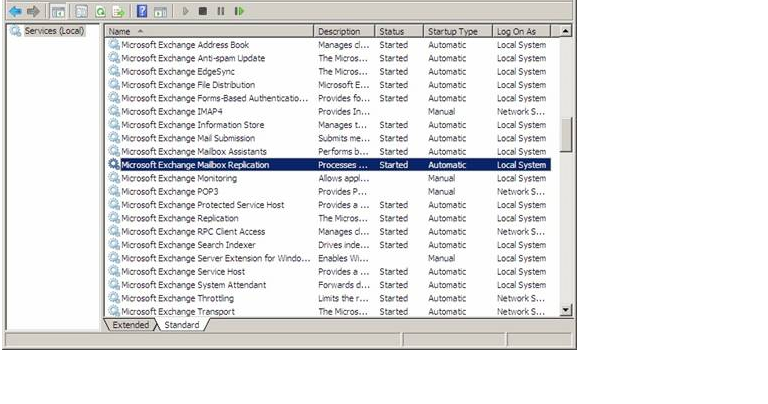This screenshot has height=404, width=768.
Task: Click the scrollbar down arrow
Action: click(x=566, y=310)
